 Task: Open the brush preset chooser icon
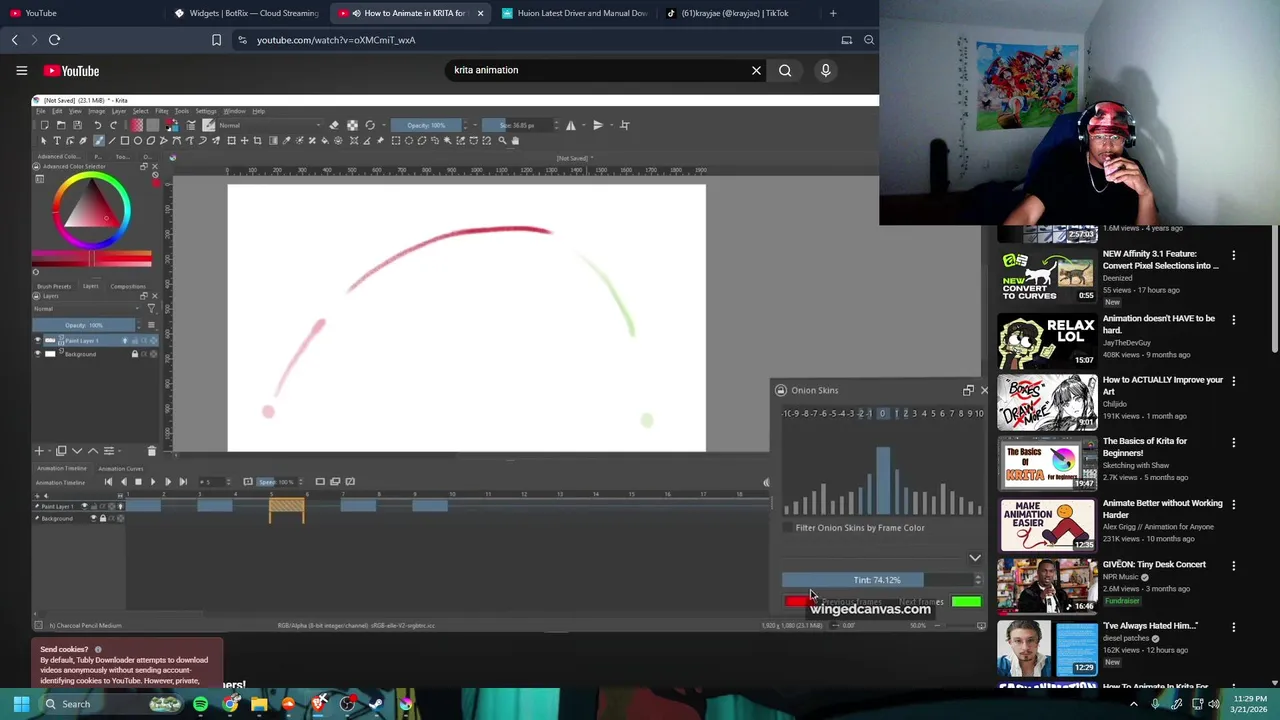coord(208,125)
